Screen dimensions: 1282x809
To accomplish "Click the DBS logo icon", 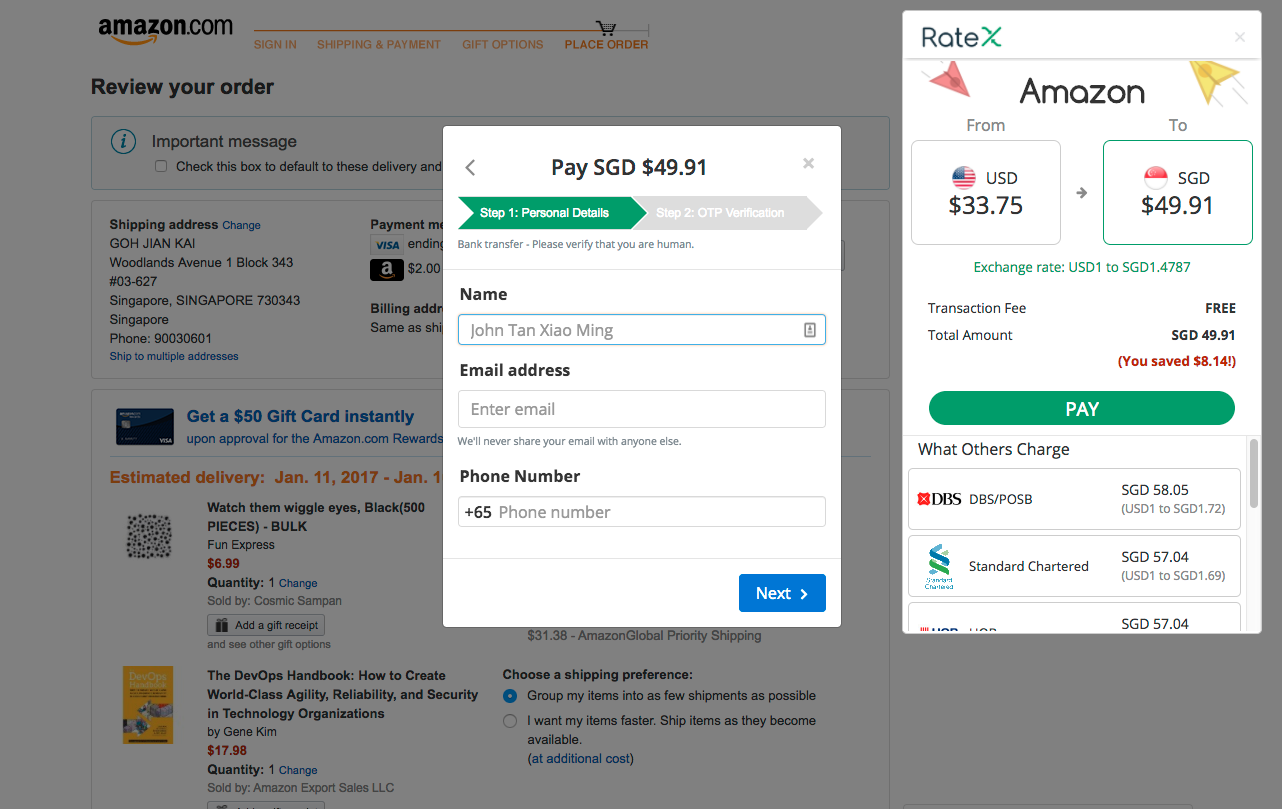I will tap(939, 499).
